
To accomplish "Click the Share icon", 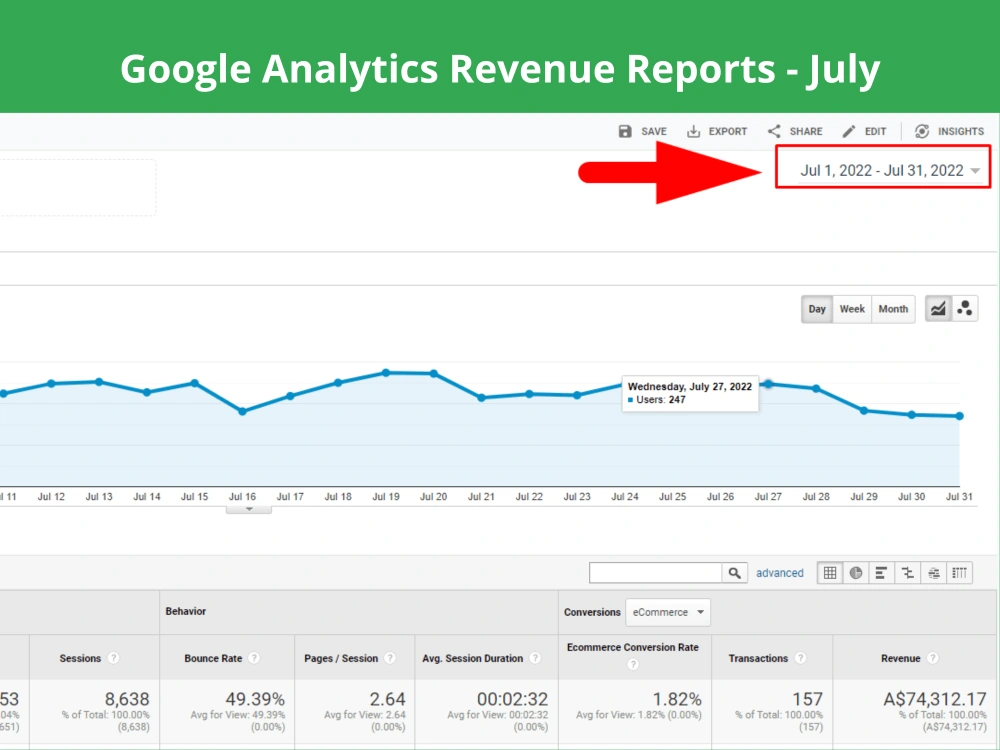I will pyautogui.click(x=774, y=131).
